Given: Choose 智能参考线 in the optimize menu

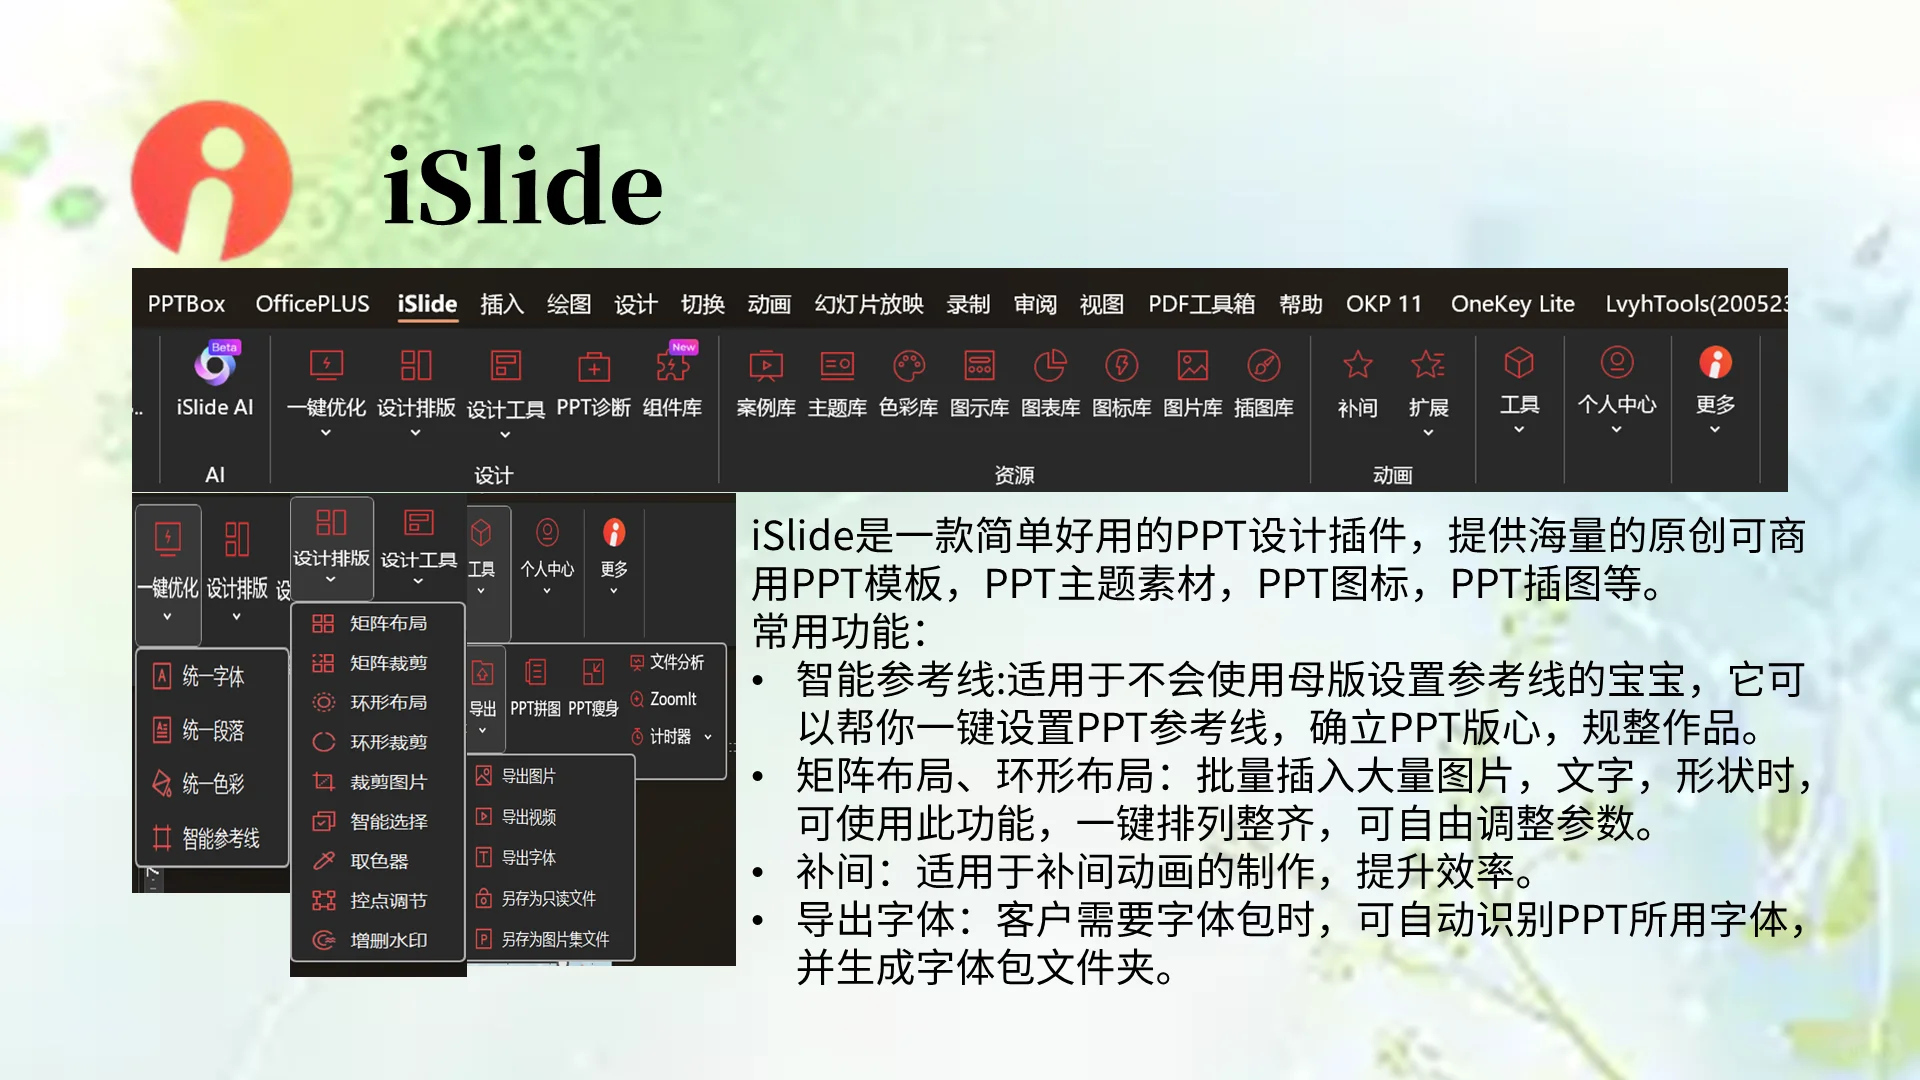Looking at the screenshot, I should [220, 838].
